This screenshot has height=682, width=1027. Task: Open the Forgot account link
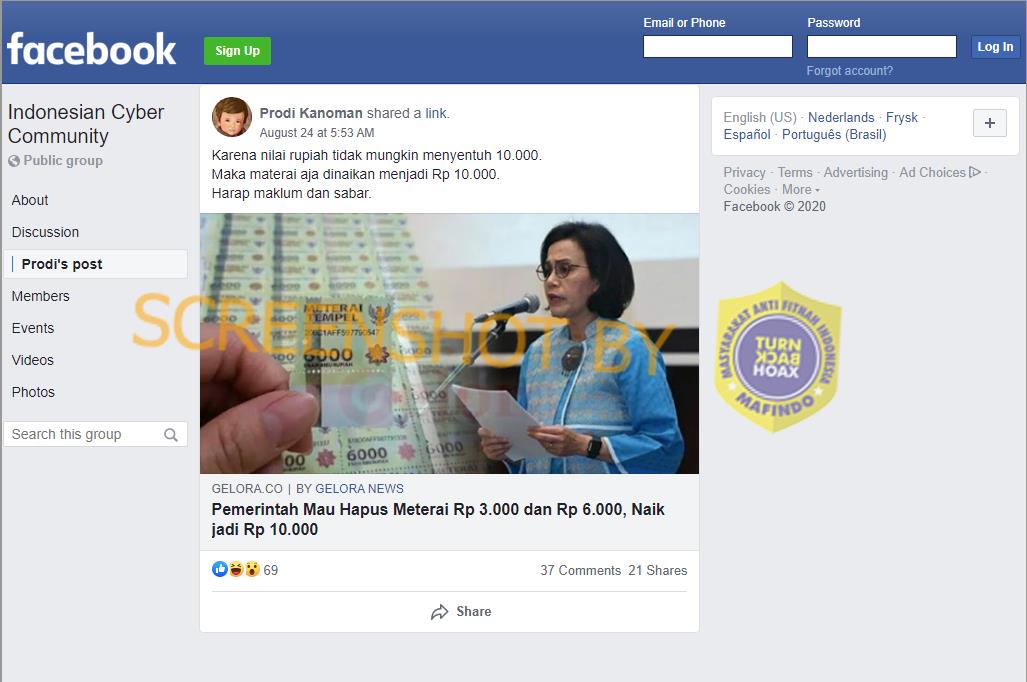(850, 71)
